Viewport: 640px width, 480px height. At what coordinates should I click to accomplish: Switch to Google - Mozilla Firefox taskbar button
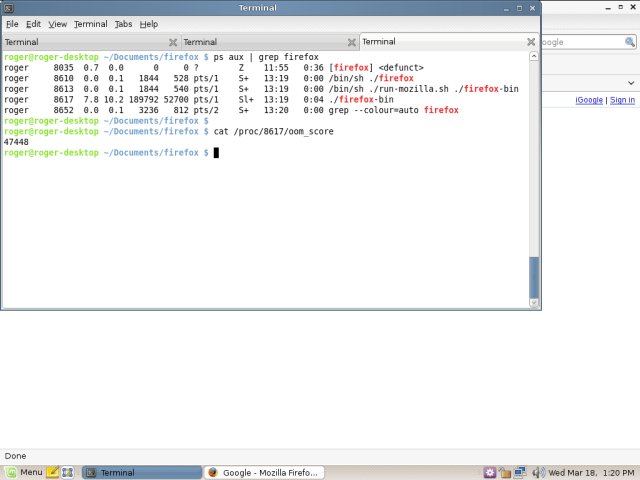point(263,472)
